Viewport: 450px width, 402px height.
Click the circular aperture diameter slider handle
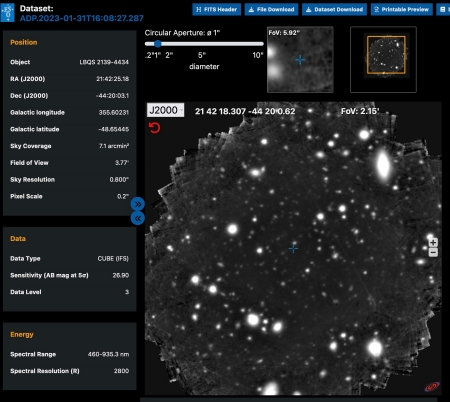(x=158, y=44)
